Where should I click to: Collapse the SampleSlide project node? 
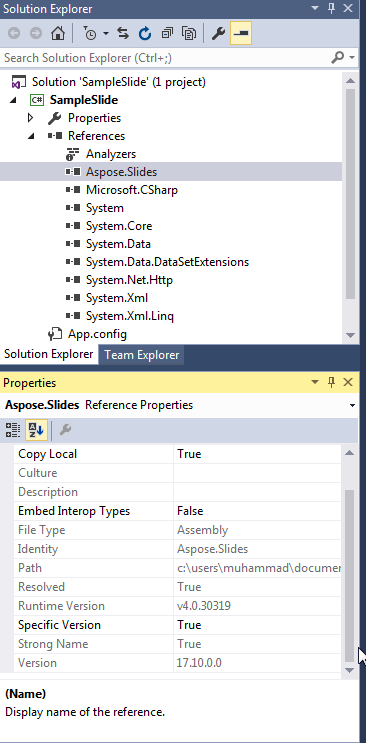tap(13, 100)
